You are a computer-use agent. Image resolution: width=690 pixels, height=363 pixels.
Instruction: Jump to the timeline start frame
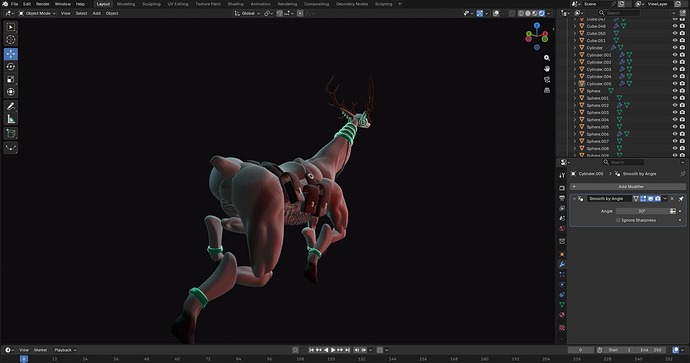(312, 350)
